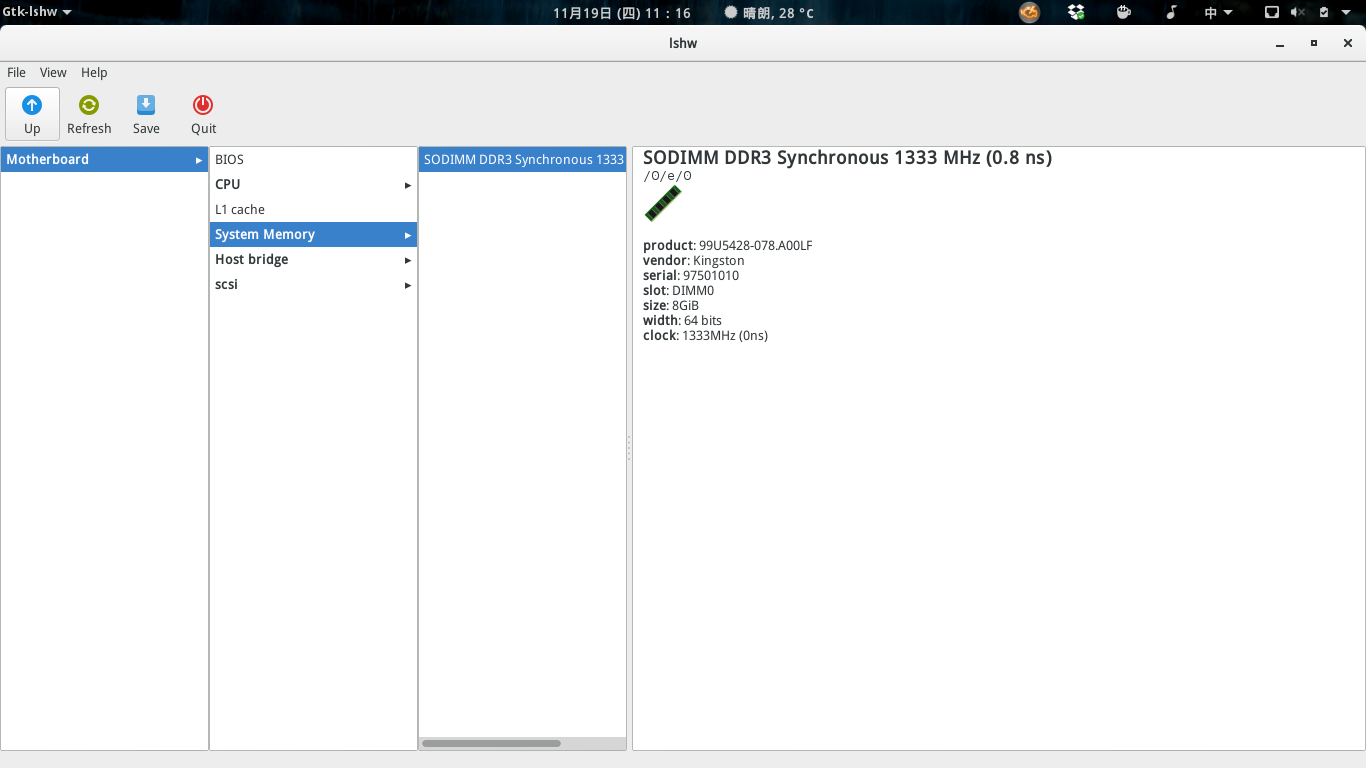Open the File menu

16,72
